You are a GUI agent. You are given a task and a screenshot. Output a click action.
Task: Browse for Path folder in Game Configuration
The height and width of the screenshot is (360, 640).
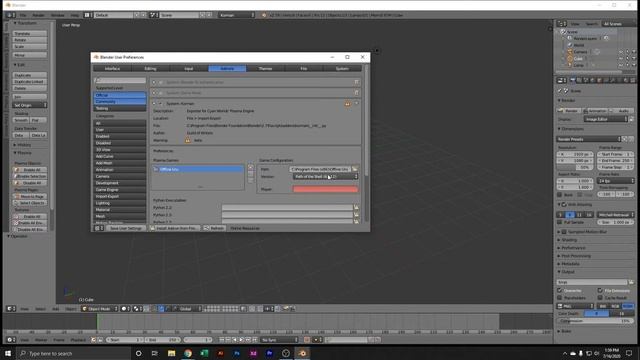355,169
